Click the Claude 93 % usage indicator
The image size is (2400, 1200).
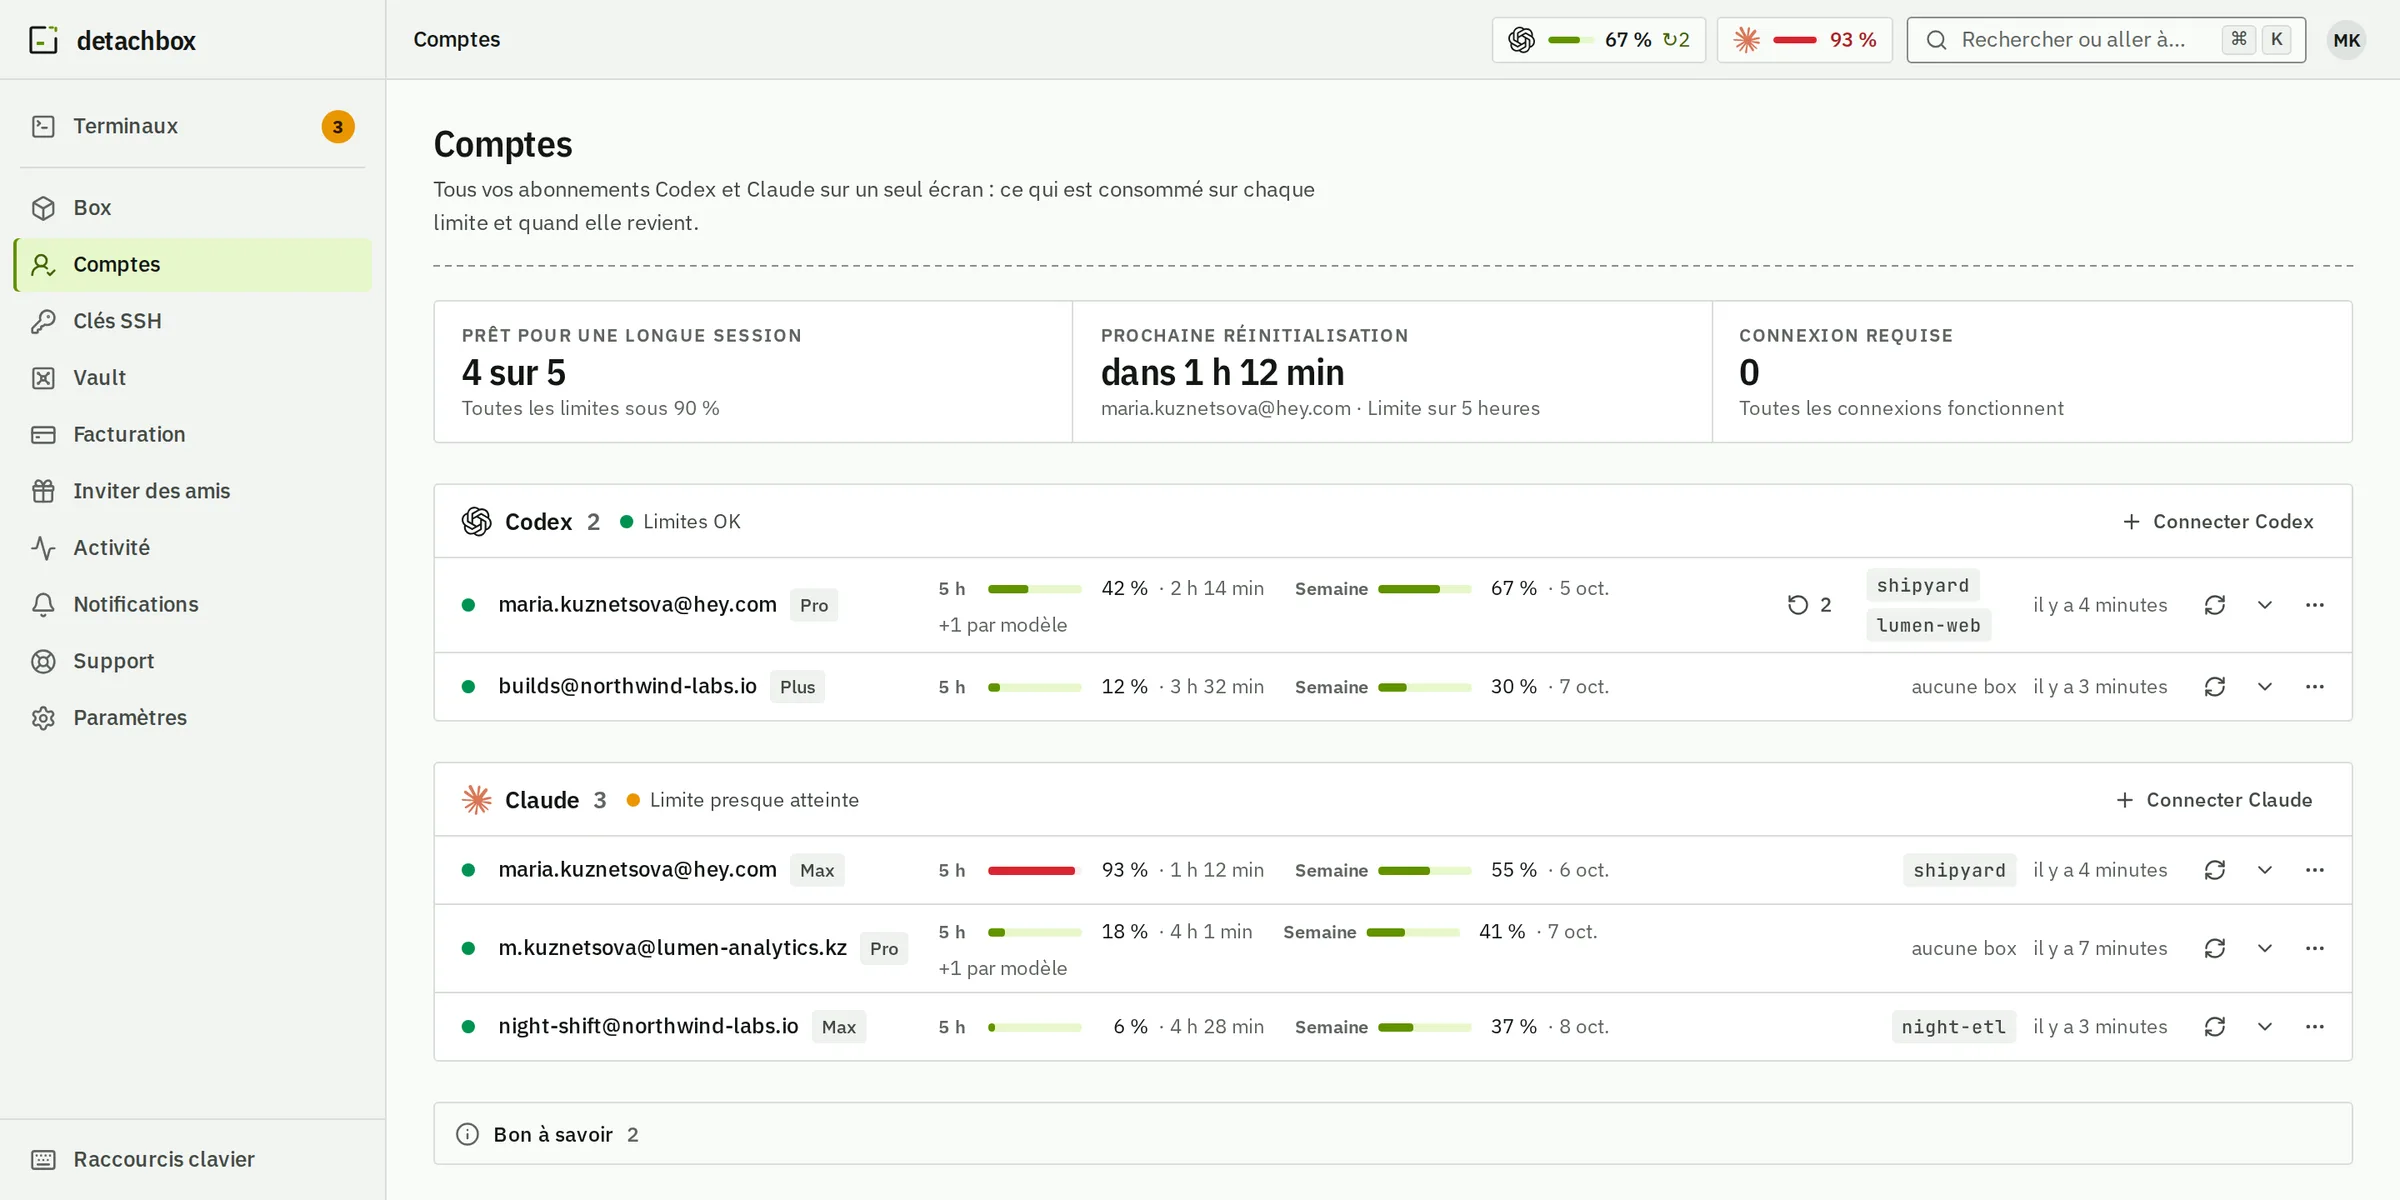pos(1804,40)
